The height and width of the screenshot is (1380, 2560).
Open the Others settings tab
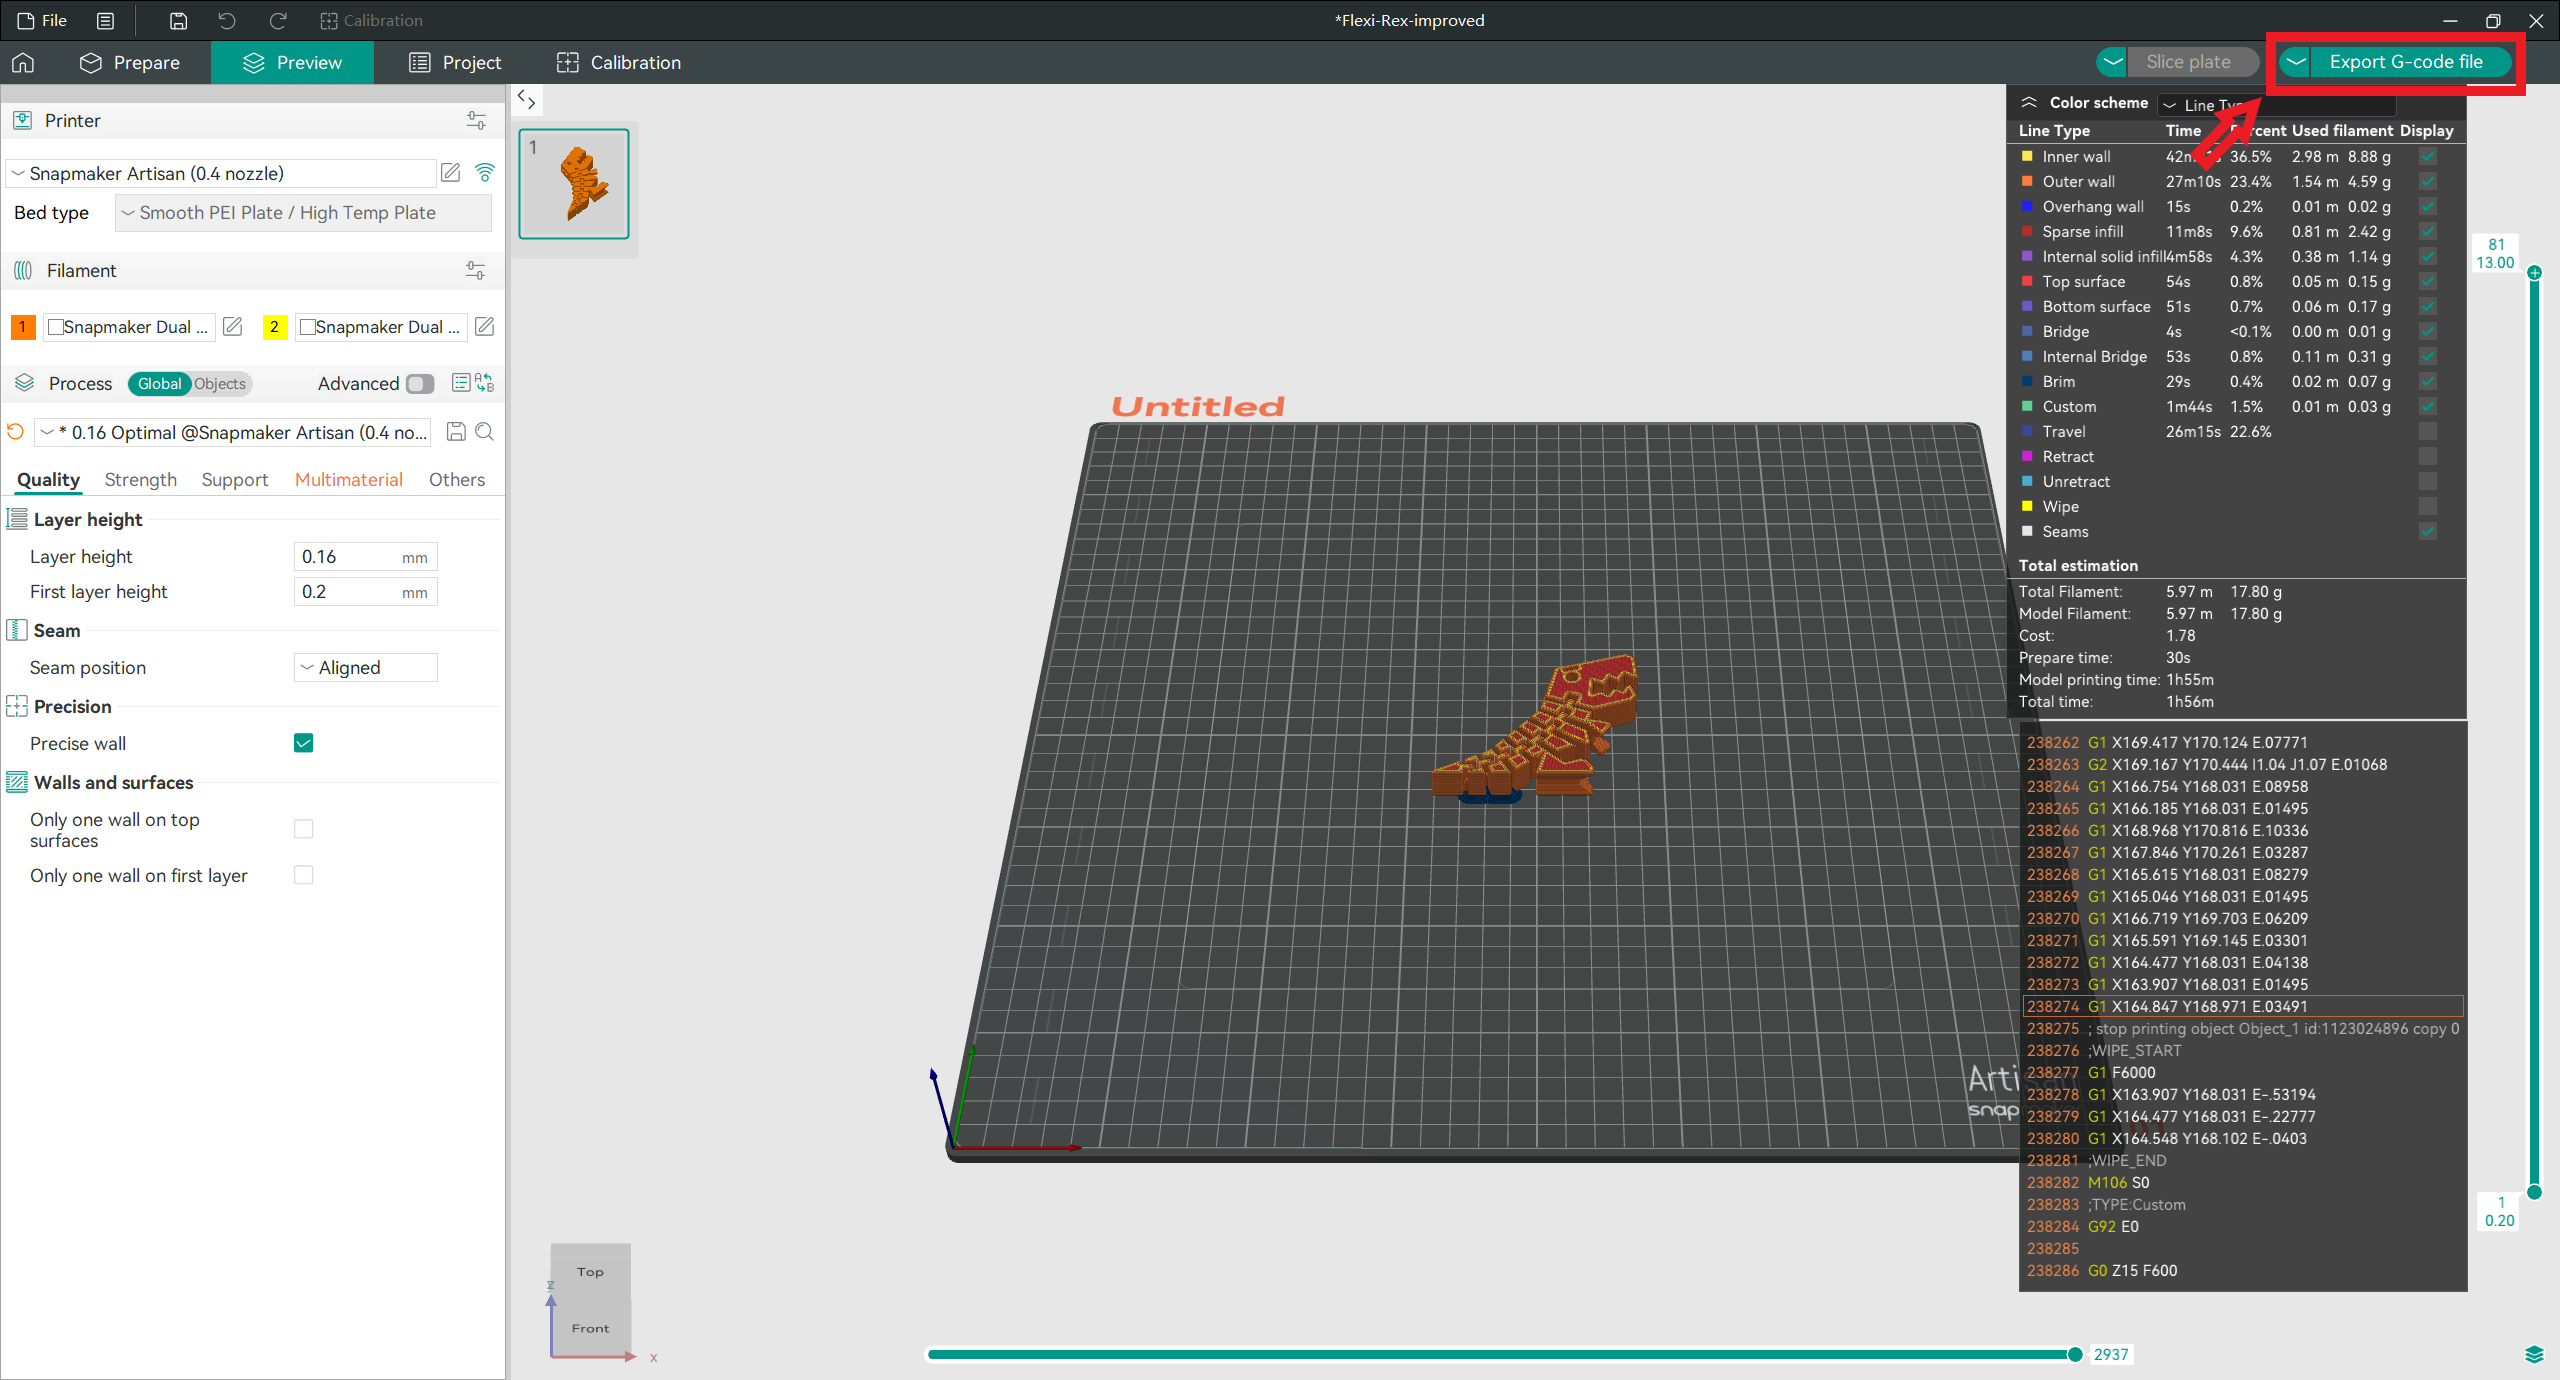[x=456, y=479]
